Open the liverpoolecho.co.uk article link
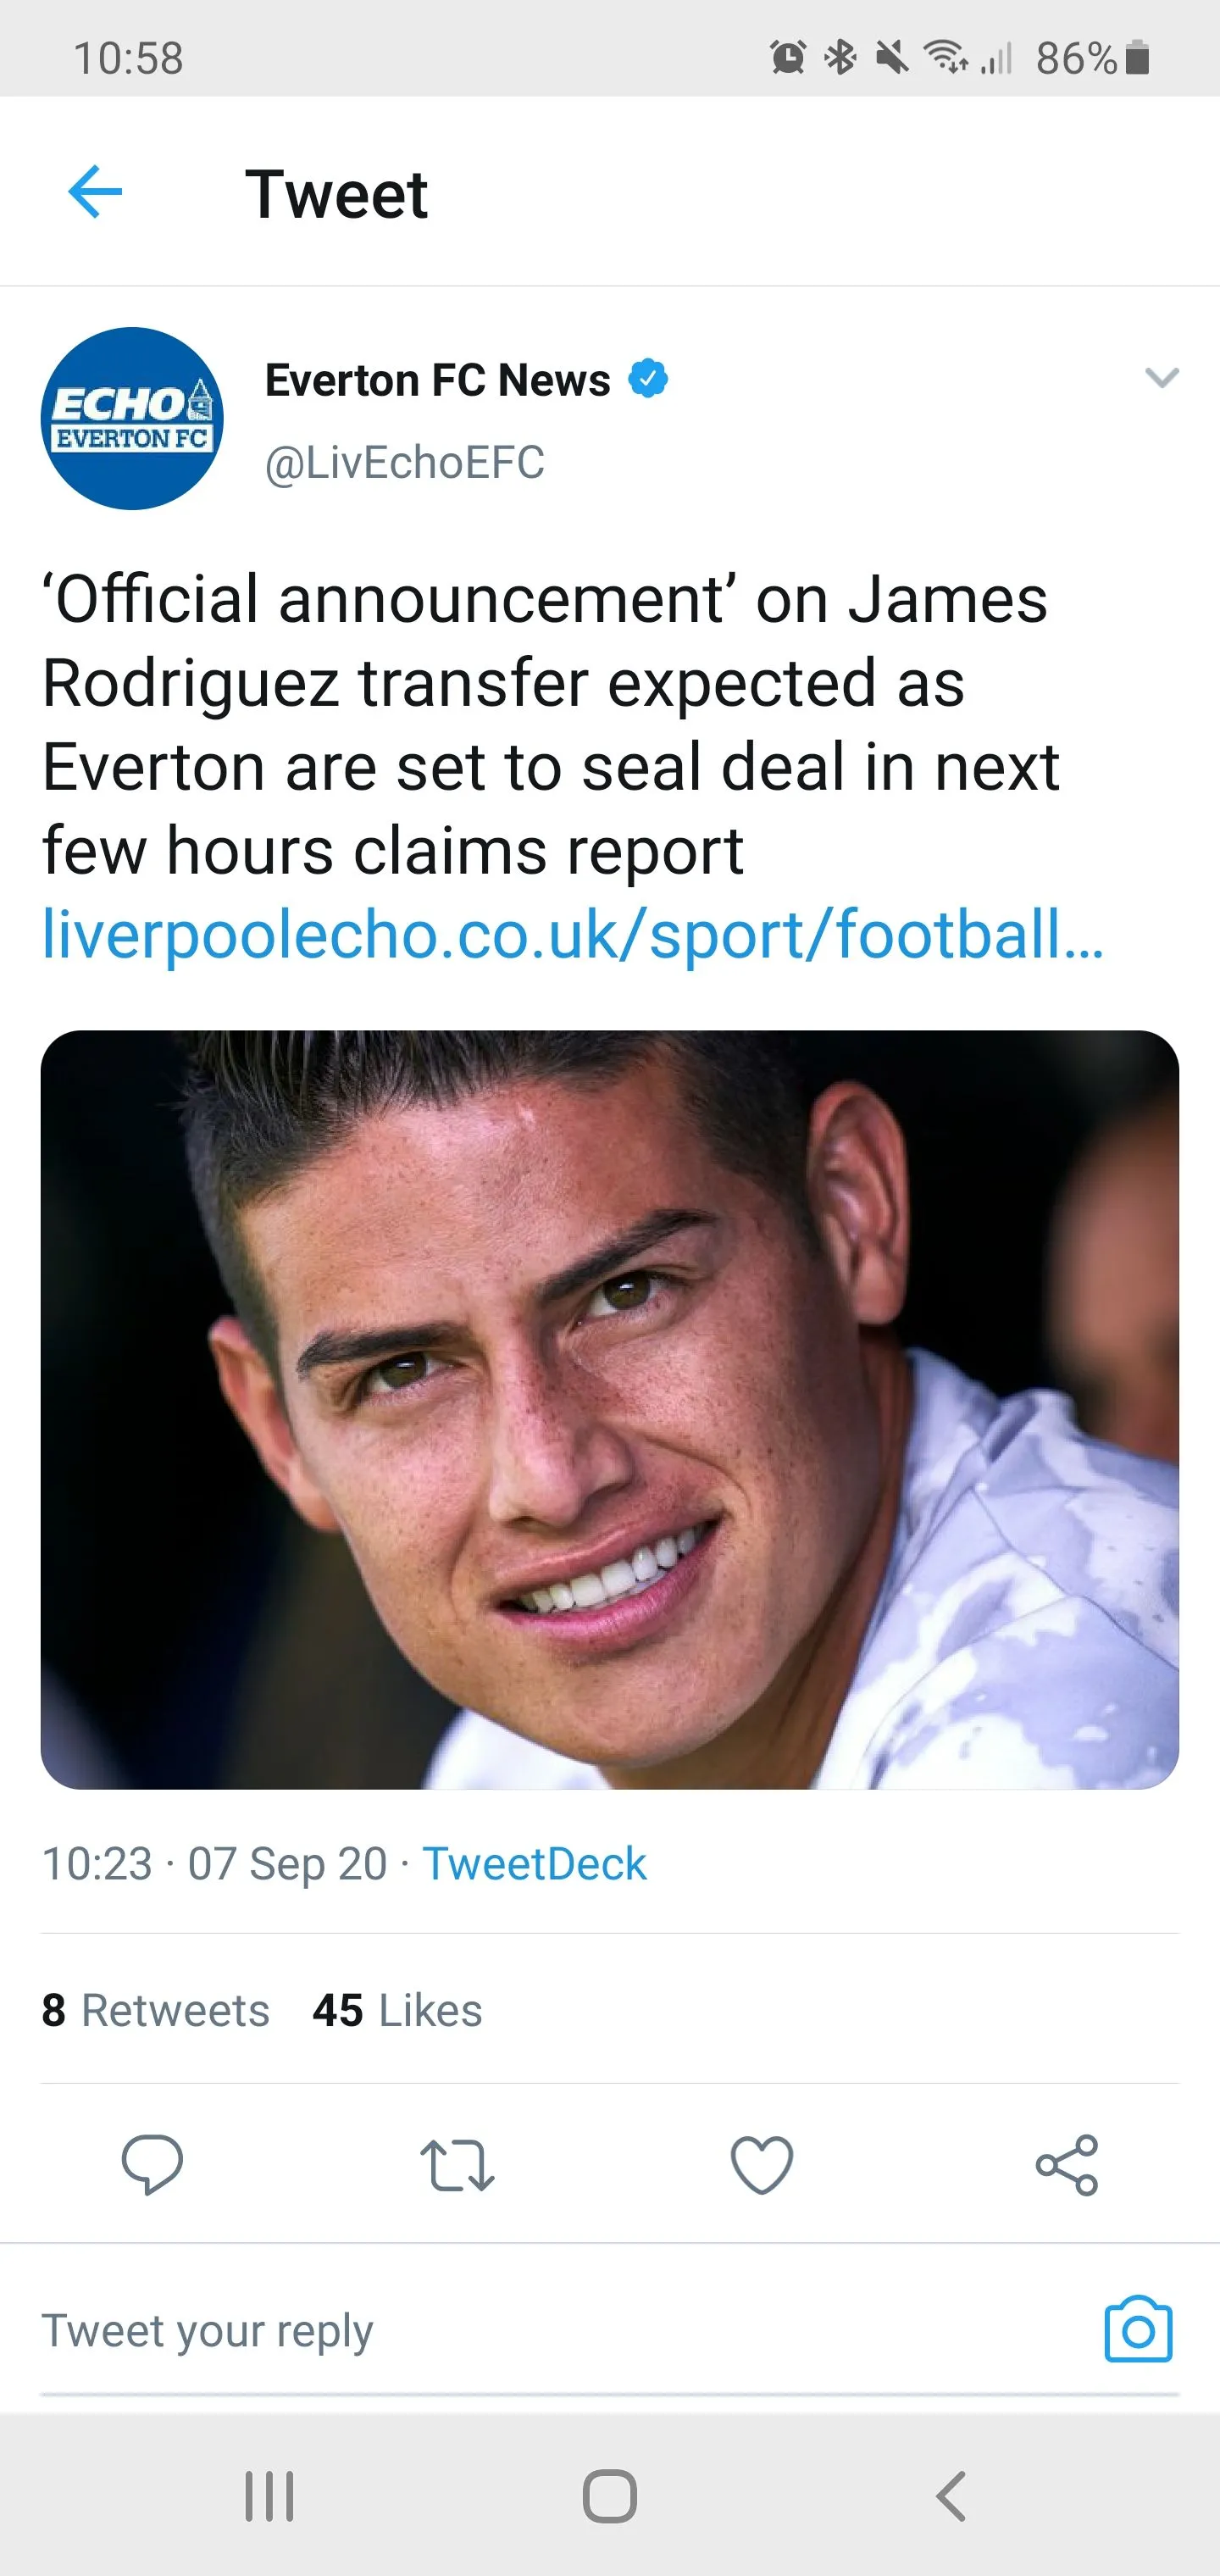1220x2576 pixels. (572, 935)
